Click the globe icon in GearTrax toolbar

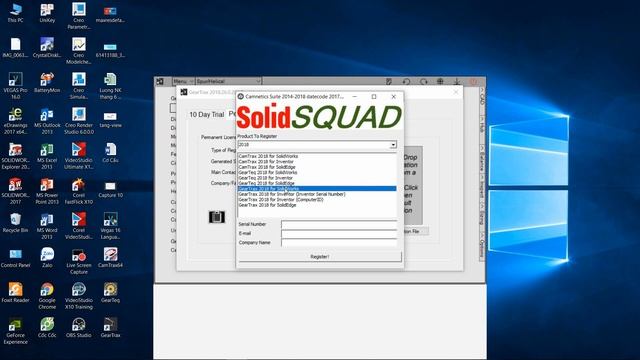coord(440,82)
